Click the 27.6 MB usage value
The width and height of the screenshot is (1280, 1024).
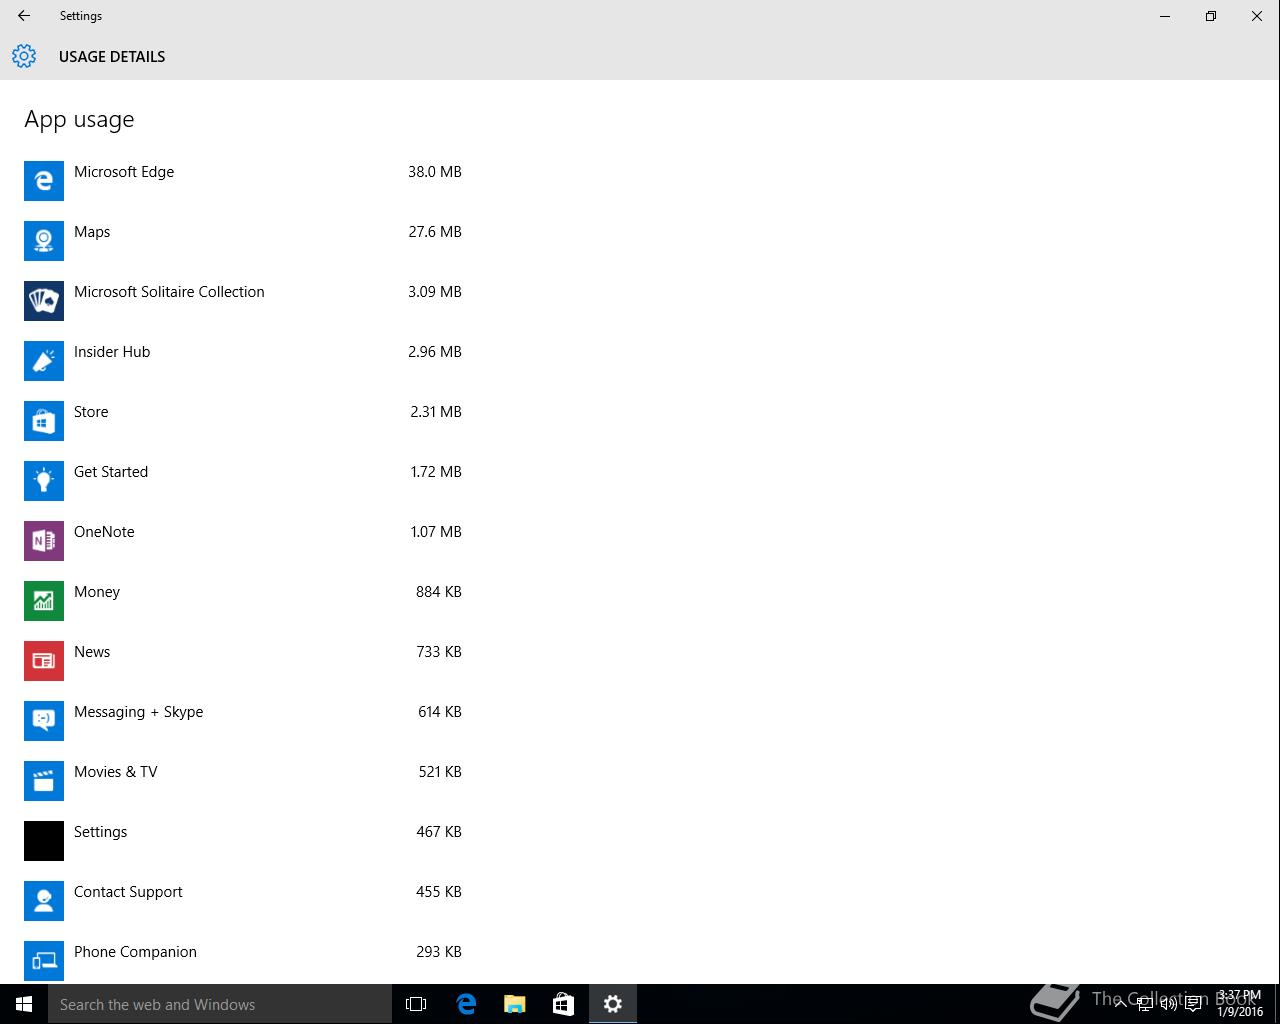tap(435, 232)
